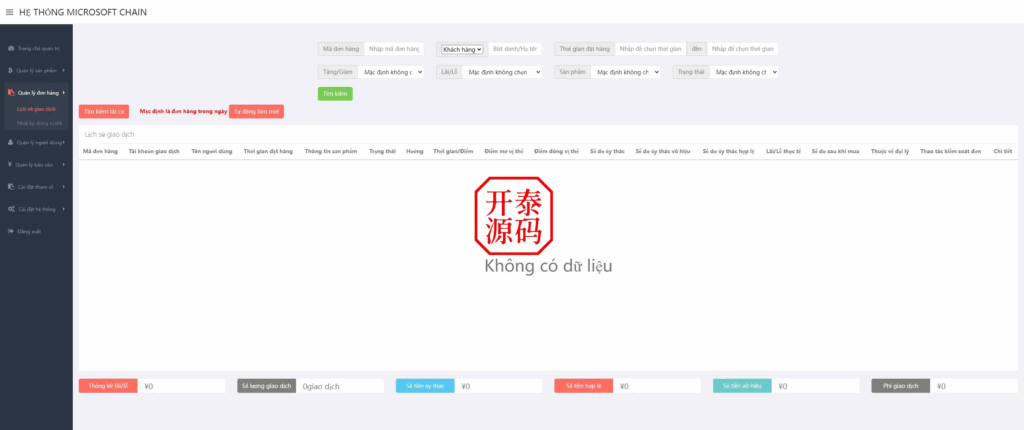Open Trang chủ quản trị menu item
Viewport: 1024px width, 430px height.
(37, 48)
